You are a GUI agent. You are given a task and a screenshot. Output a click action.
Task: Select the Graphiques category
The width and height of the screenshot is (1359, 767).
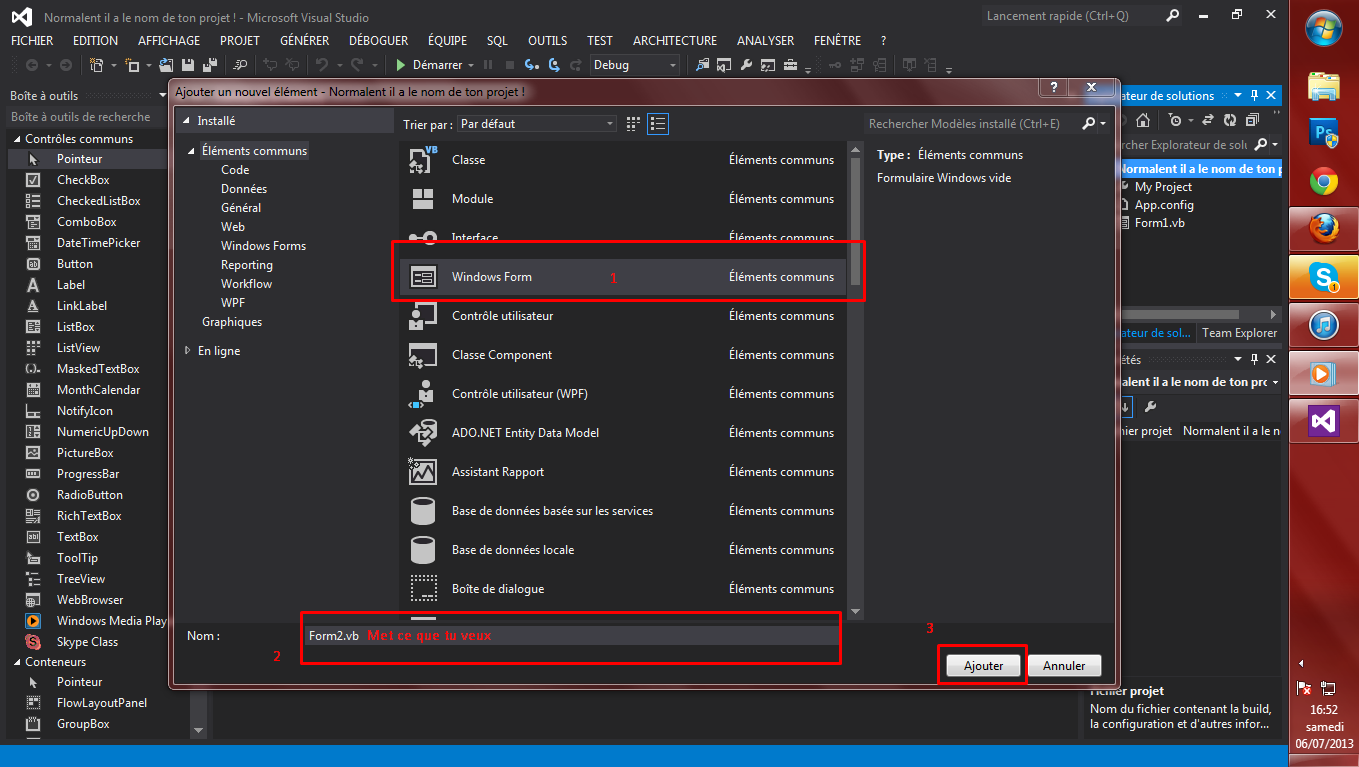(232, 322)
